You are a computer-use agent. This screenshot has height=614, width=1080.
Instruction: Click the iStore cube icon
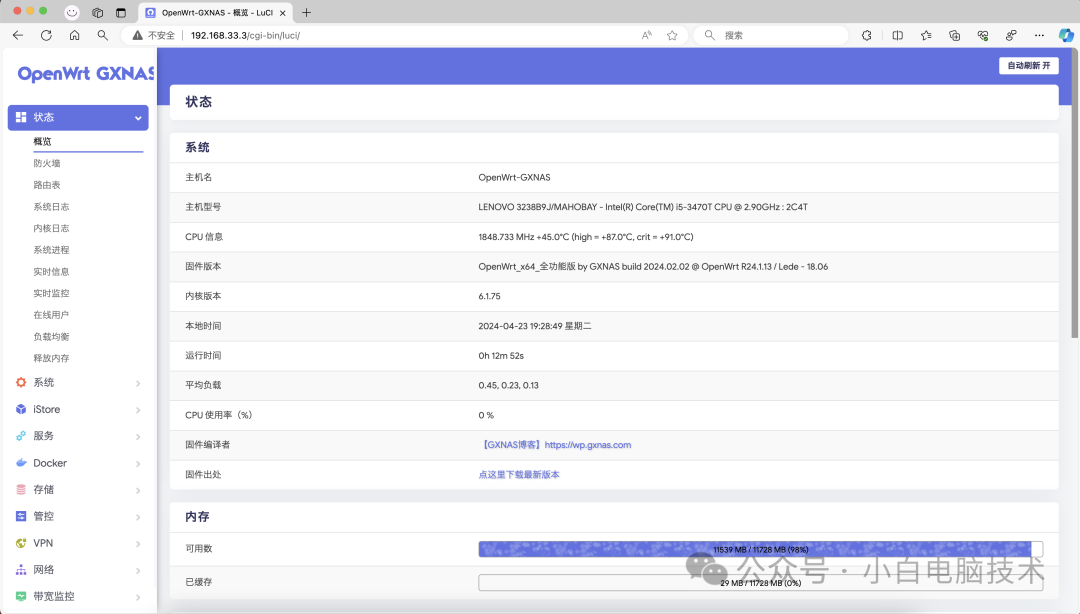coord(21,409)
